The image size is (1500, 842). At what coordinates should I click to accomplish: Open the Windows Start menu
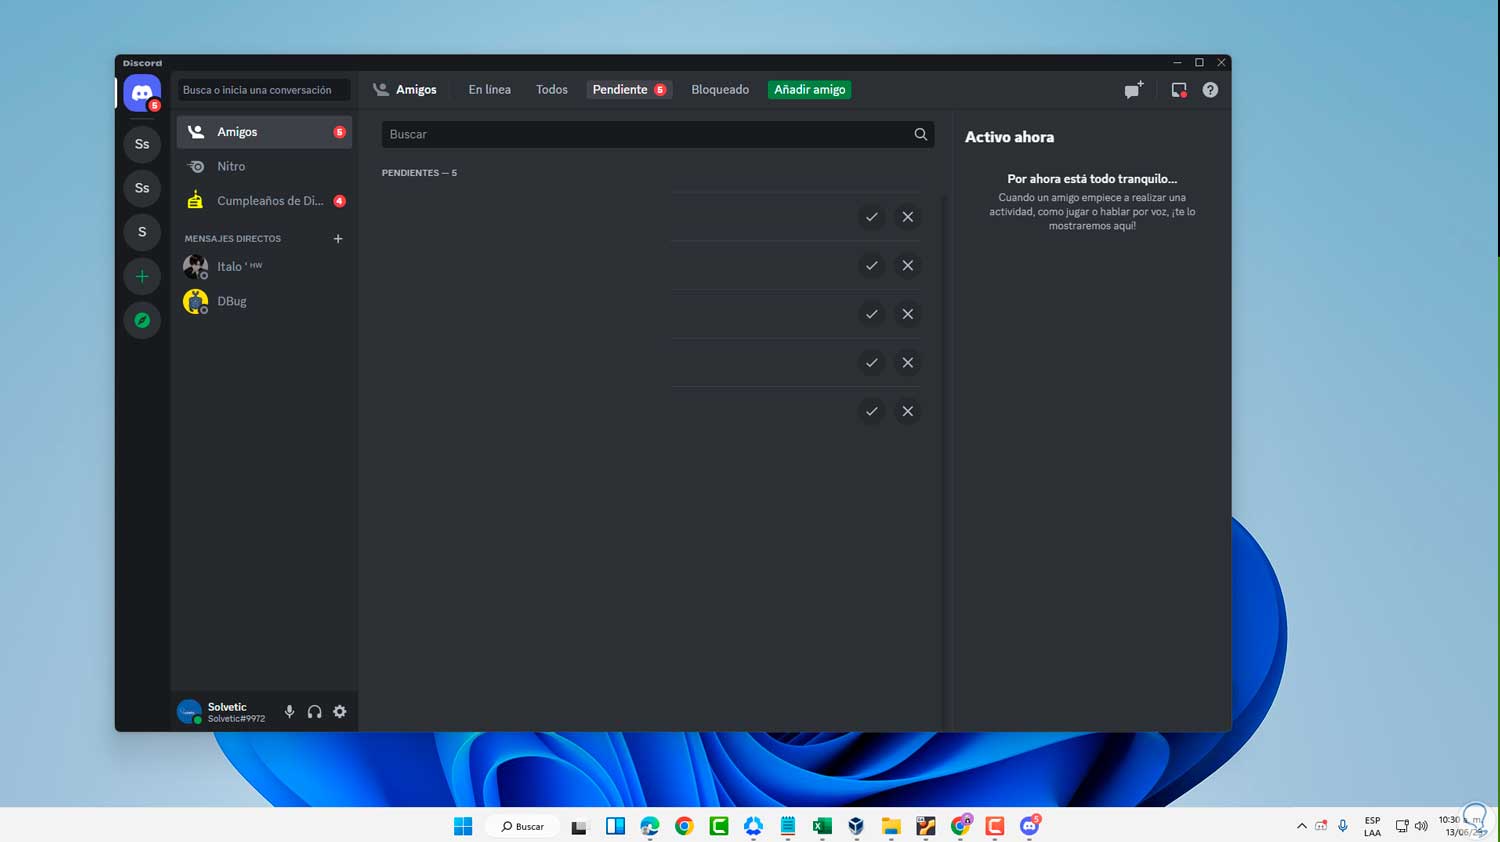463,826
